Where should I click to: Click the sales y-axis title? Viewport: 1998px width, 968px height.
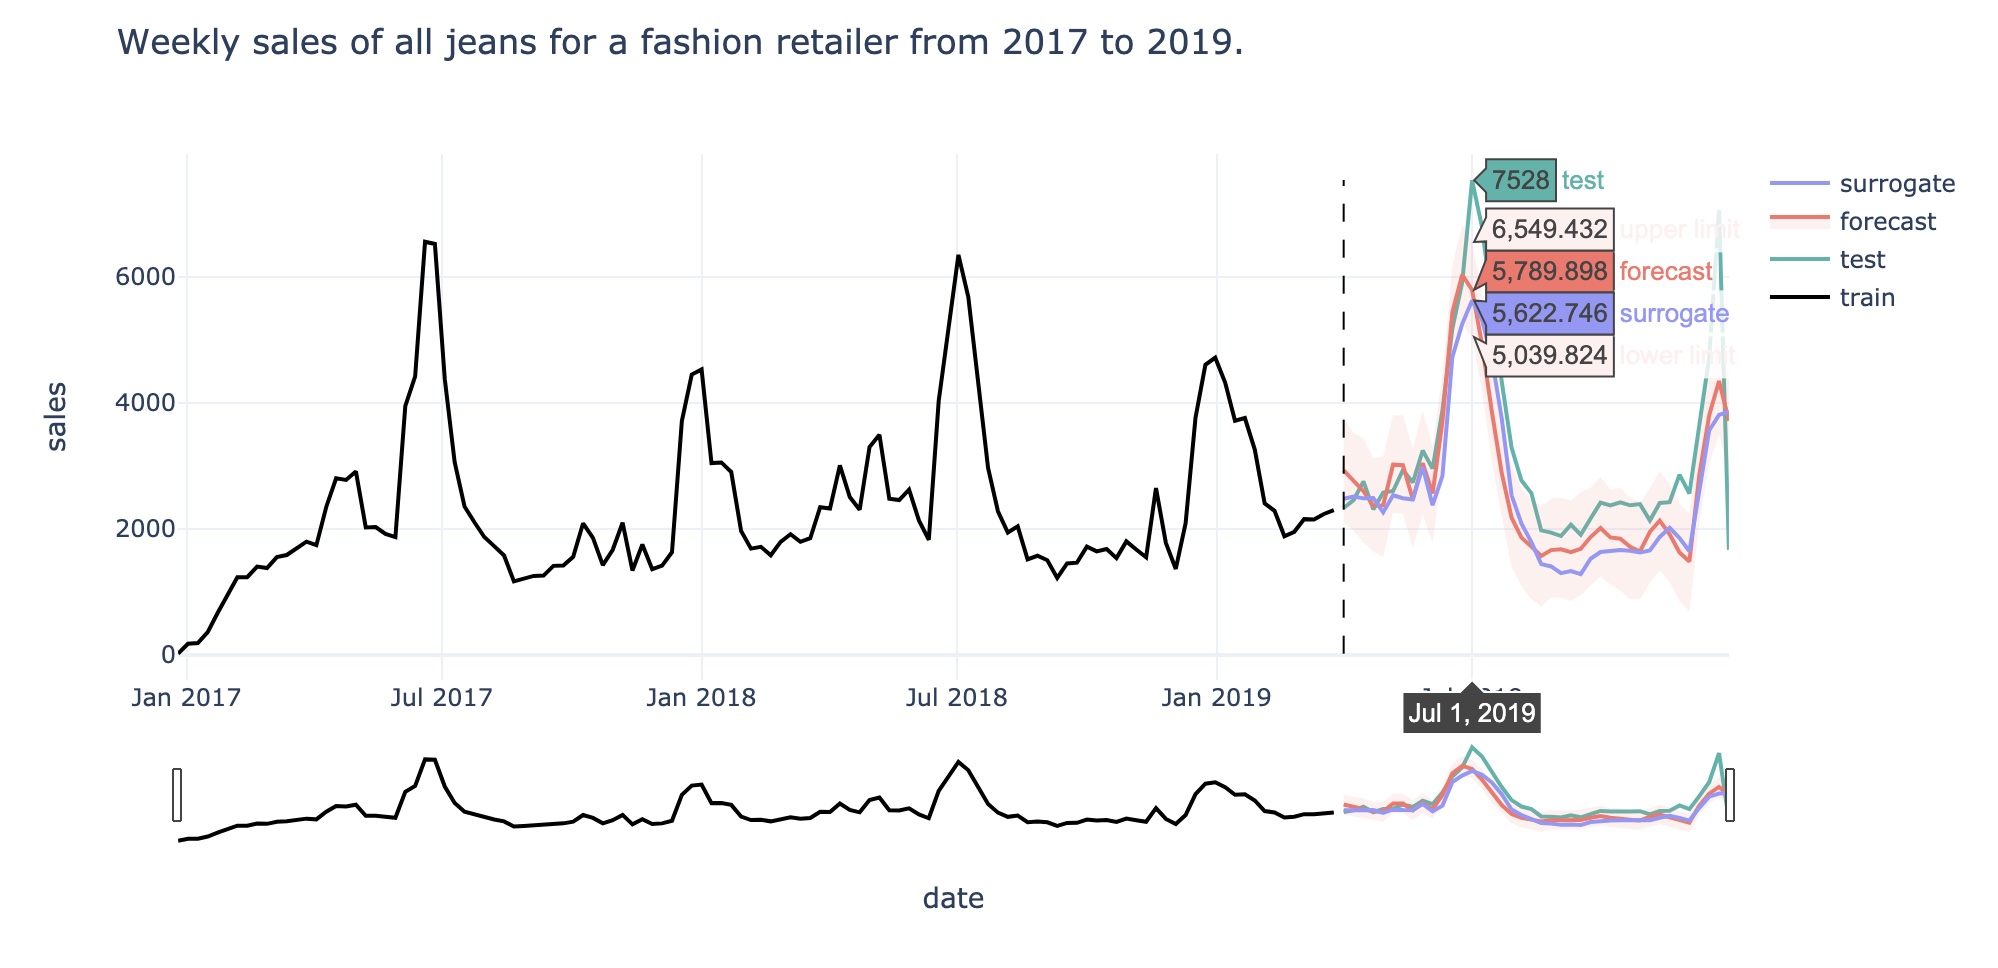click(x=57, y=417)
